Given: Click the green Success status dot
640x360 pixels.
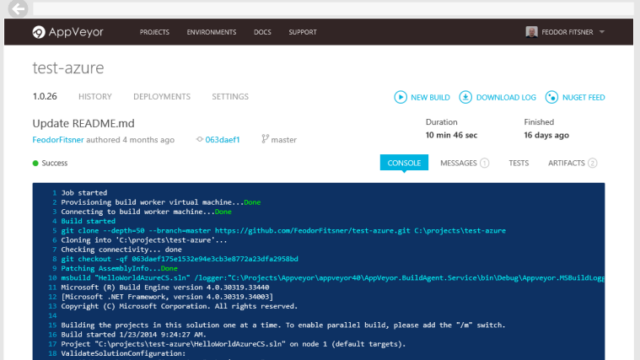Looking at the screenshot, I should click(x=36, y=163).
